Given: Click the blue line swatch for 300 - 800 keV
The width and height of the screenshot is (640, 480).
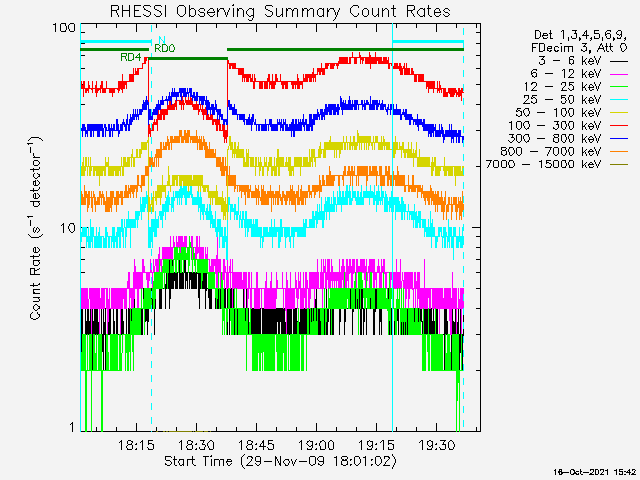Looking at the screenshot, I should click(619, 139).
